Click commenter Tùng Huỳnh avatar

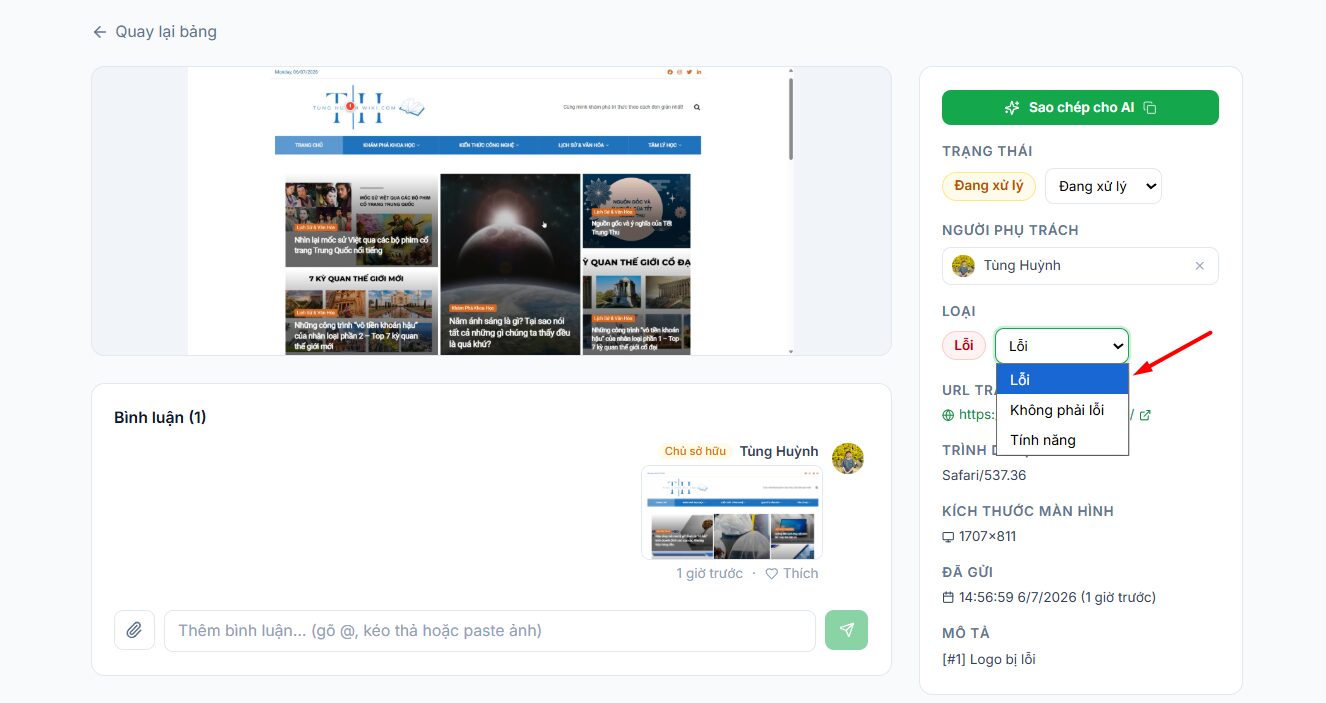click(847, 458)
